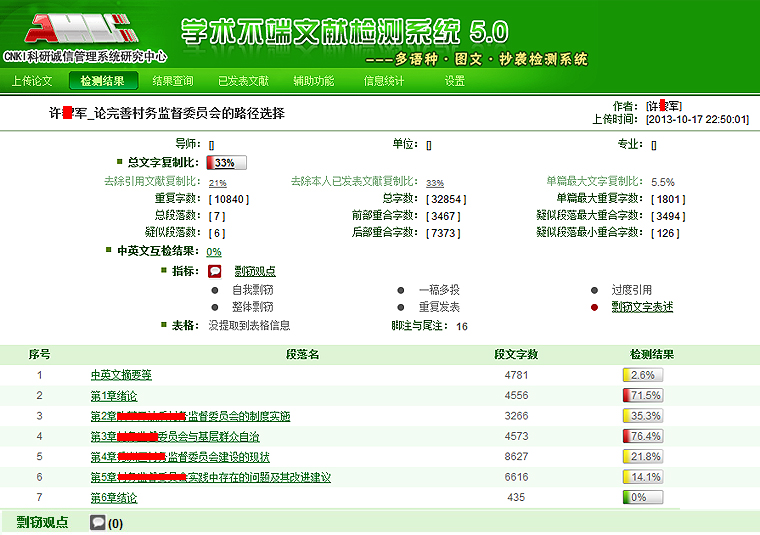Open the 已发表文献 menu
Screen dimensions: 760x535
[x=243, y=81]
